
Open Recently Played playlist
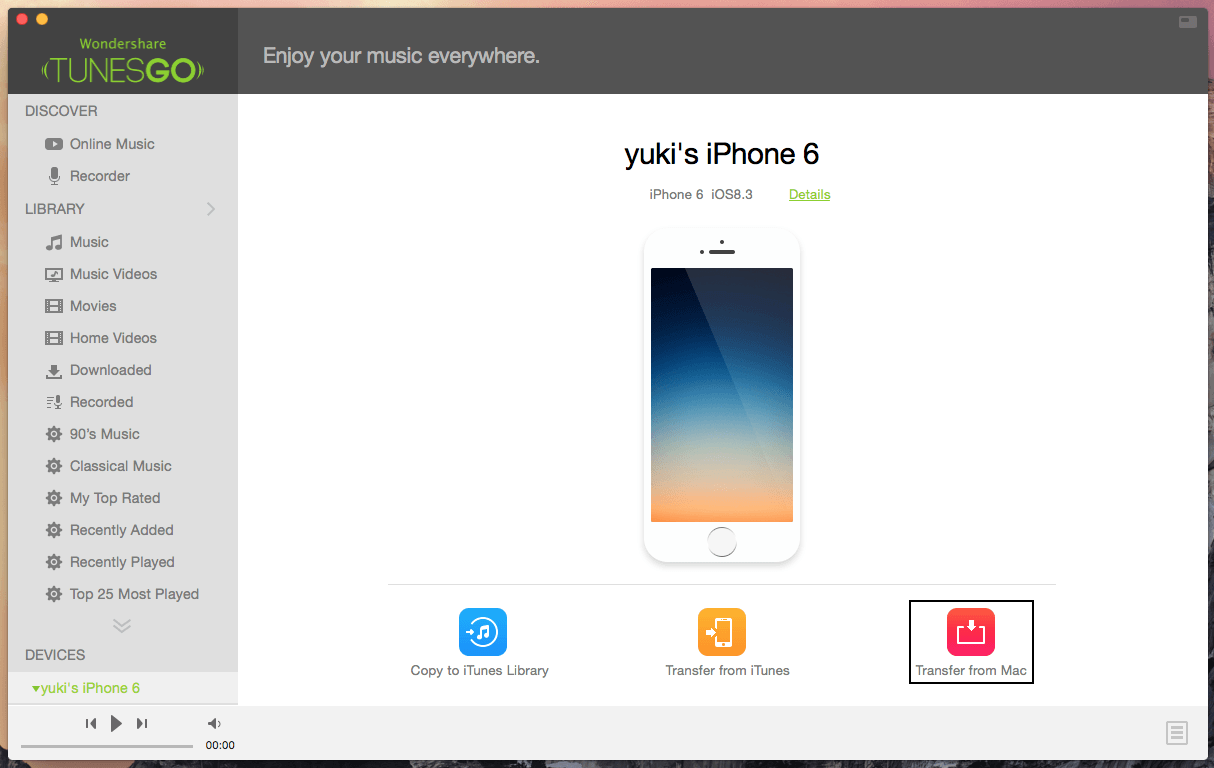point(109,562)
